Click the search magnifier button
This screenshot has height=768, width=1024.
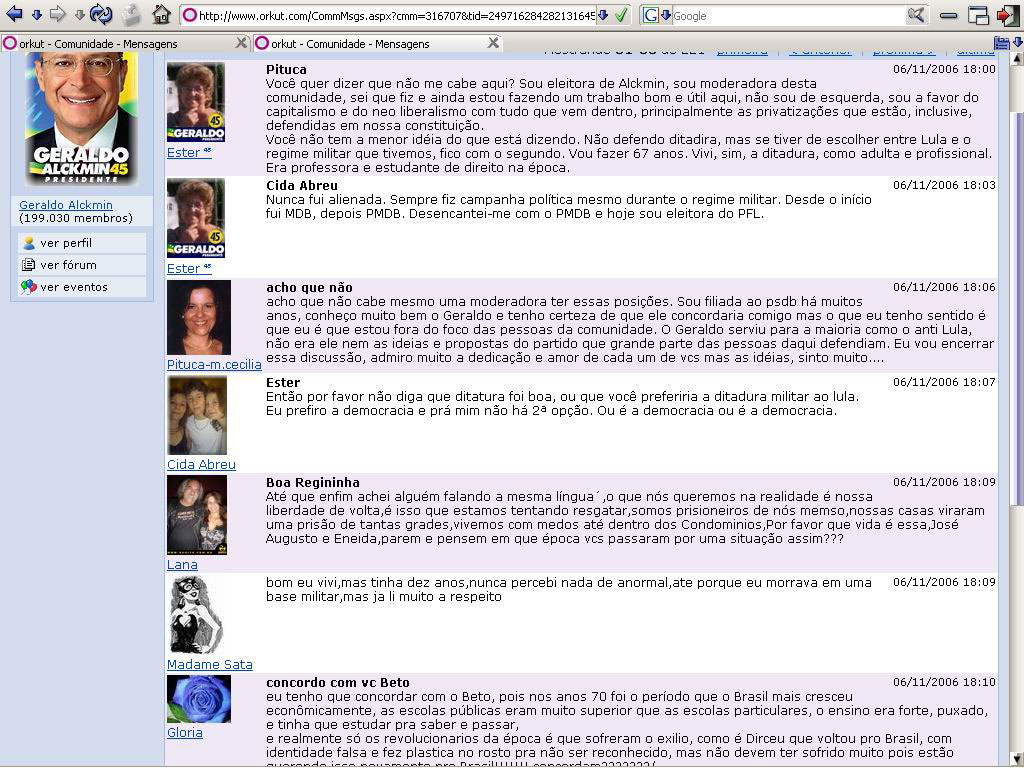[916, 14]
